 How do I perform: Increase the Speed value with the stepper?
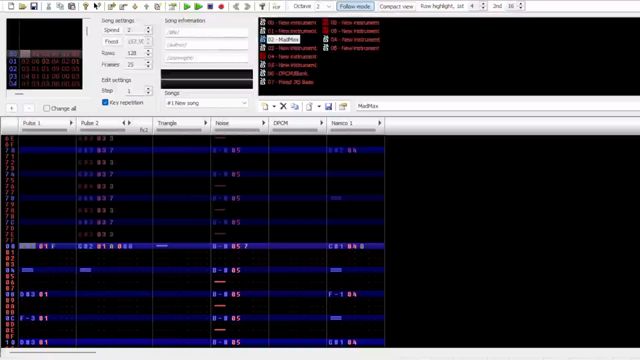tap(148, 28)
